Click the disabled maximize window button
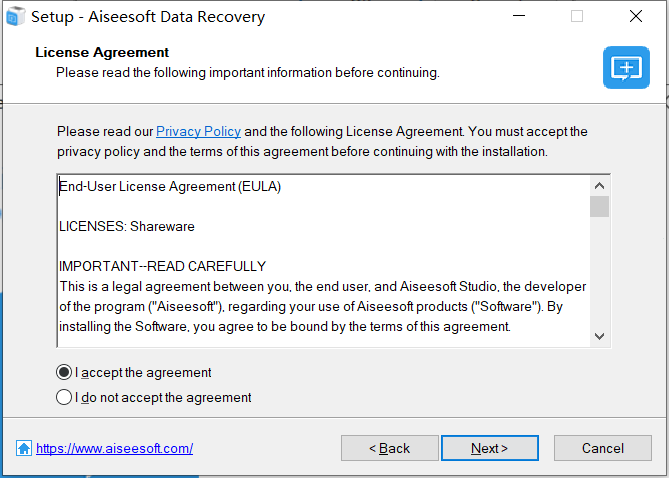Image resolution: width=669 pixels, height=478 pixels. [x=577, y=16]
